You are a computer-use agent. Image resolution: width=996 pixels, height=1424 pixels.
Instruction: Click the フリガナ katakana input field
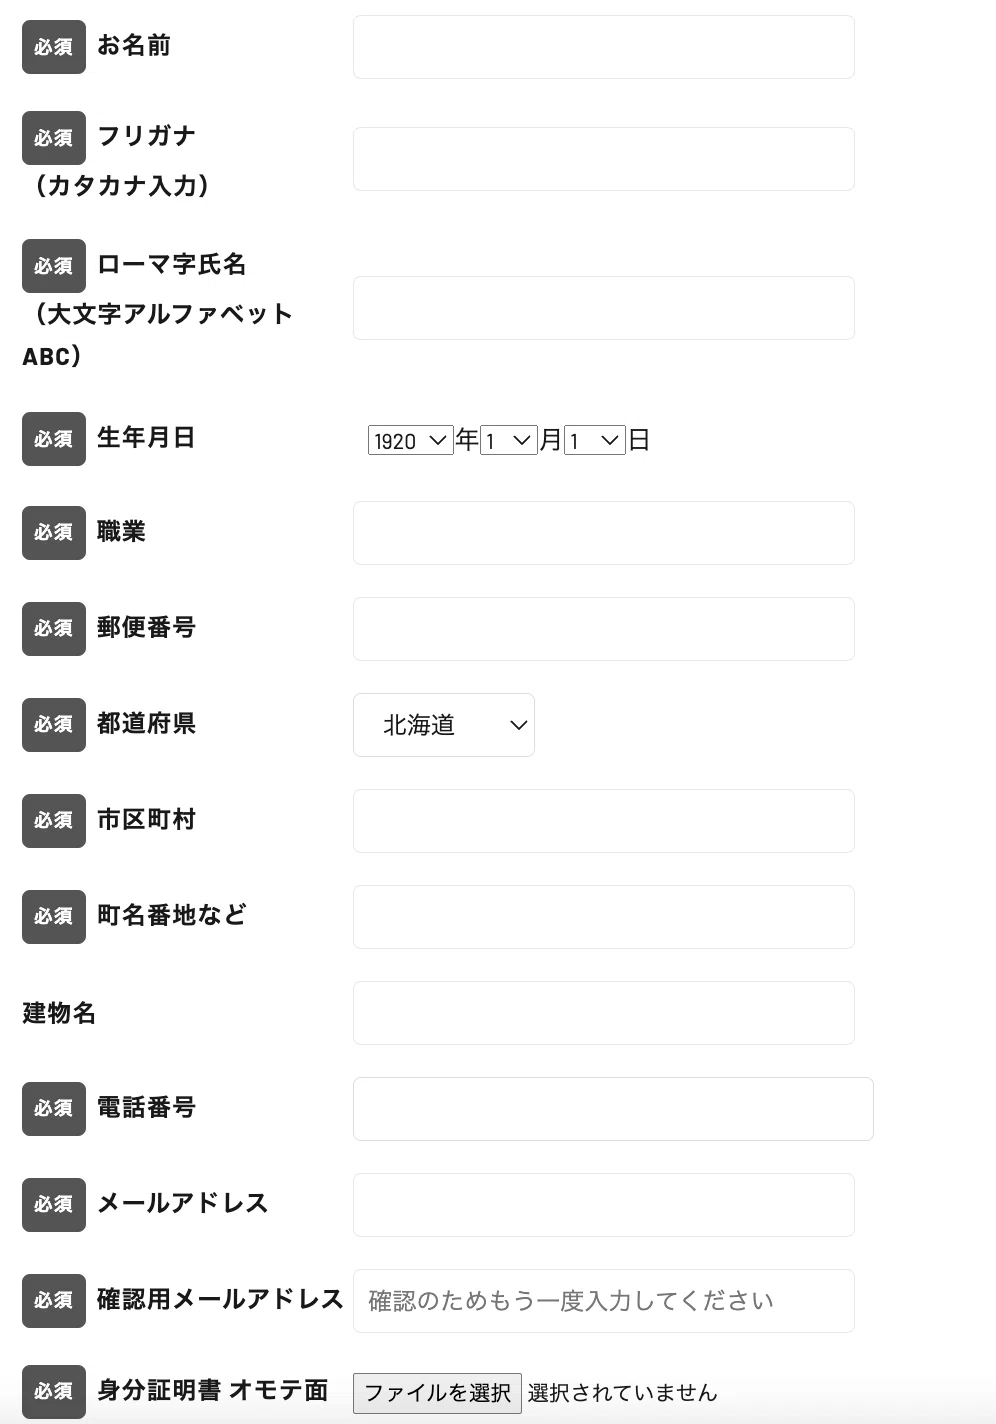click(x=604, y=159)
